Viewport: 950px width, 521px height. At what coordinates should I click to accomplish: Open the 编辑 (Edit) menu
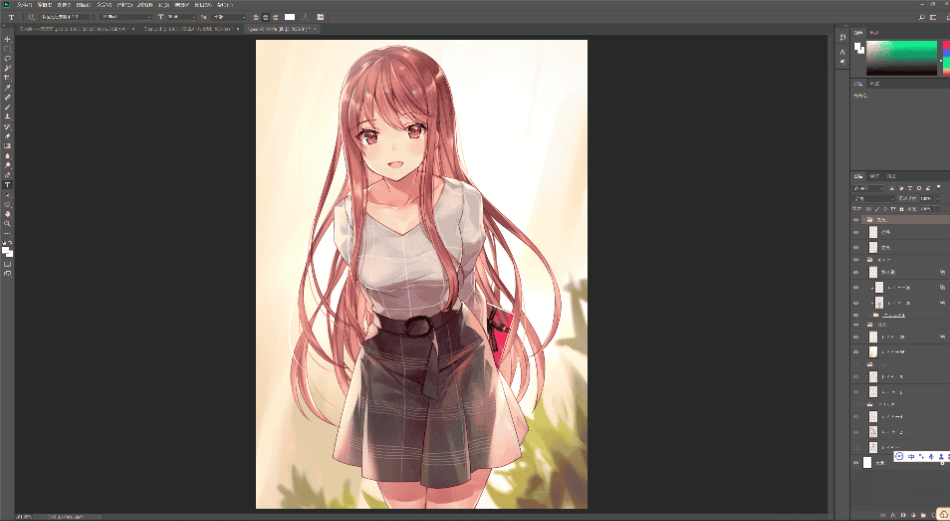click(x=44, y=4)
